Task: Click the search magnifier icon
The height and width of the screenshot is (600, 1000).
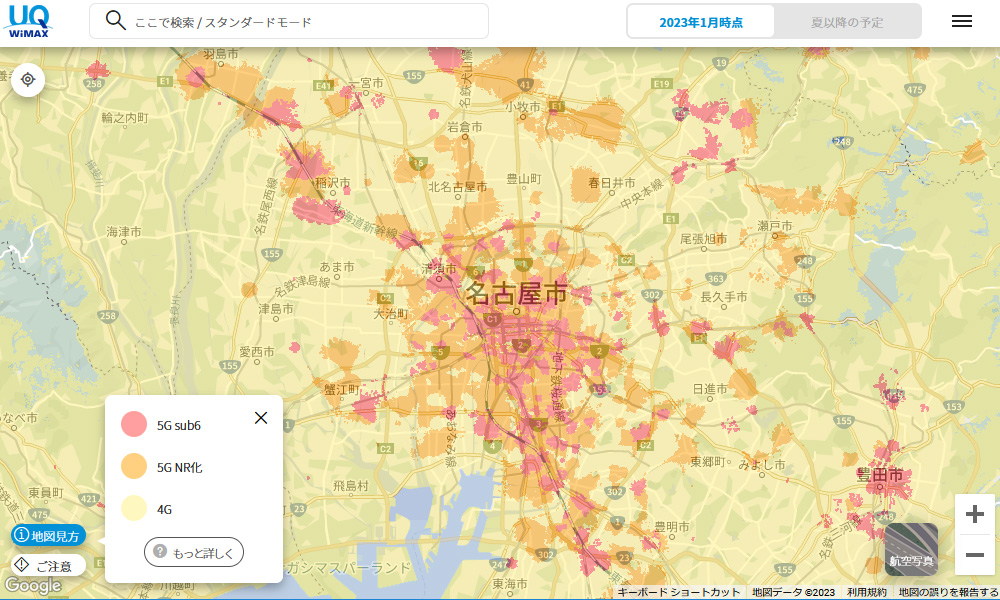Action: coord(116,21)
